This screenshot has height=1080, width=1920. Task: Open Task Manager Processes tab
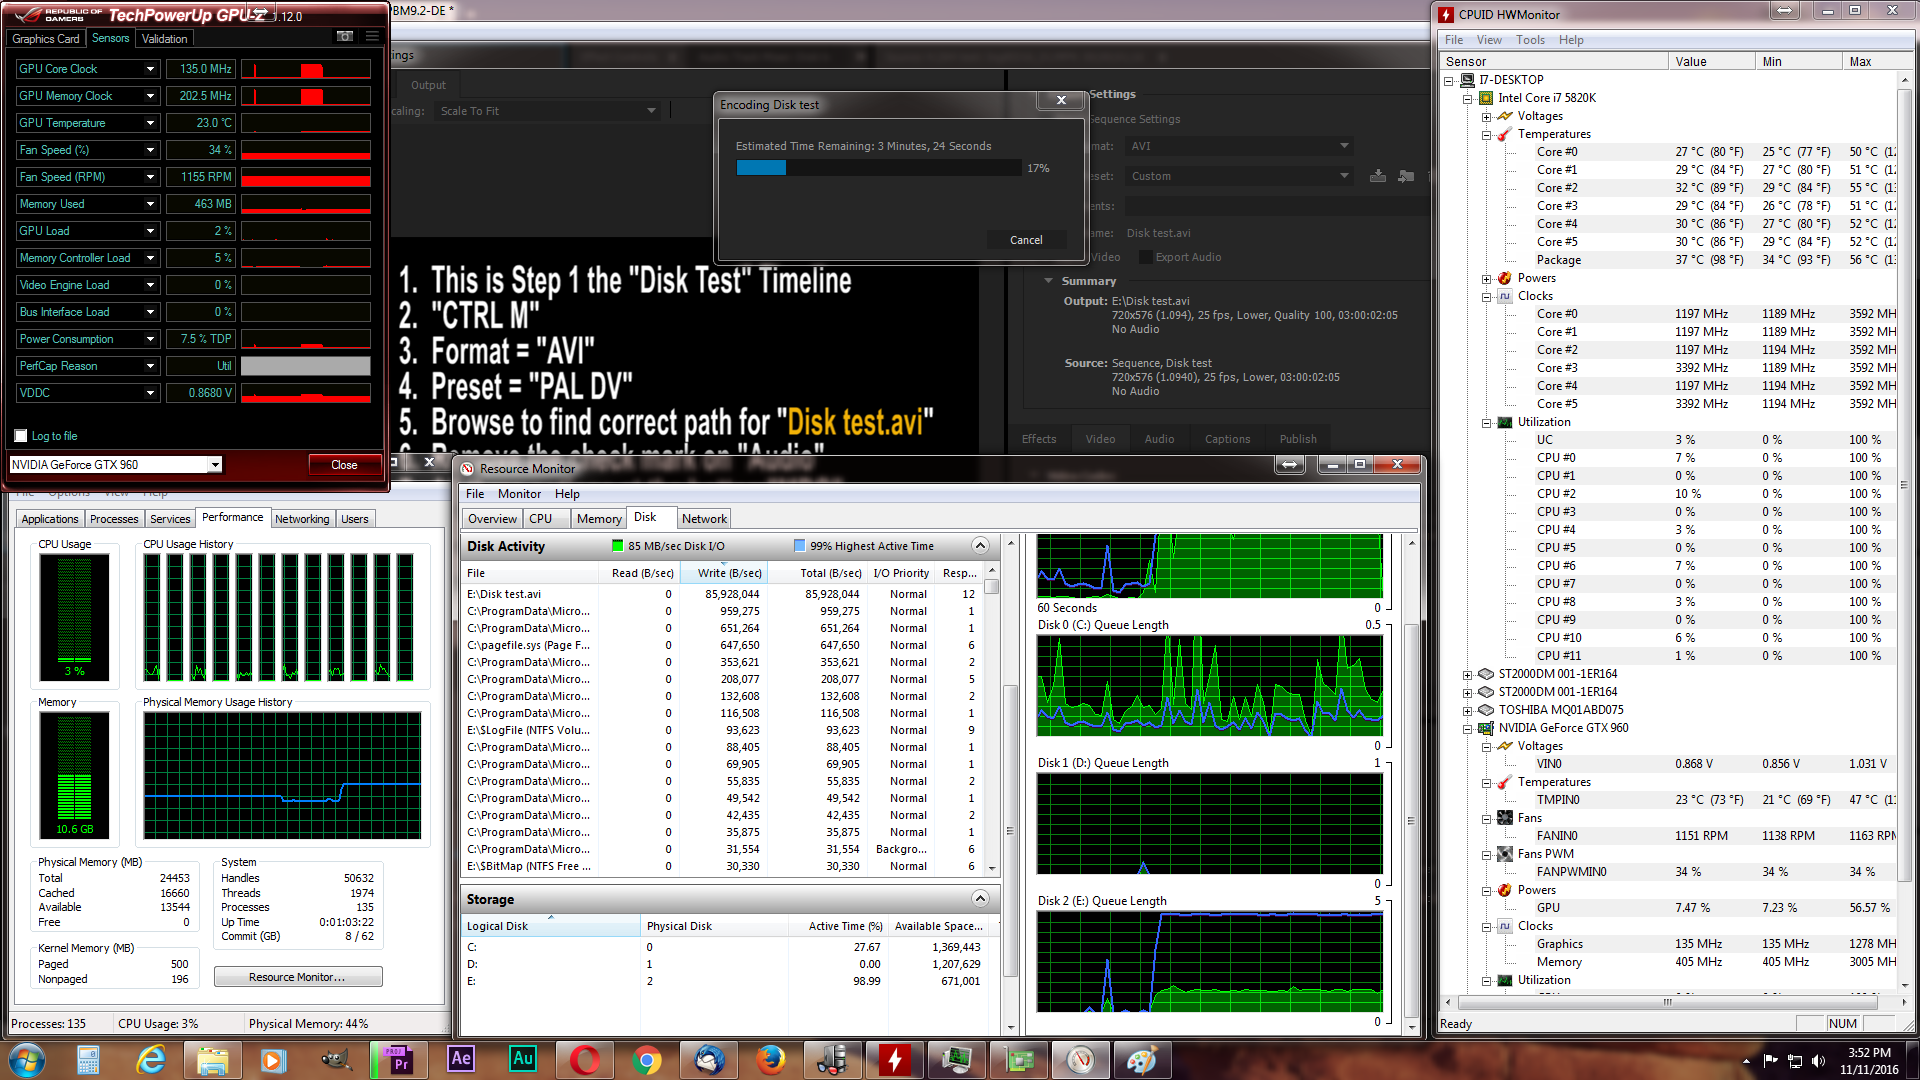(114, 519)
